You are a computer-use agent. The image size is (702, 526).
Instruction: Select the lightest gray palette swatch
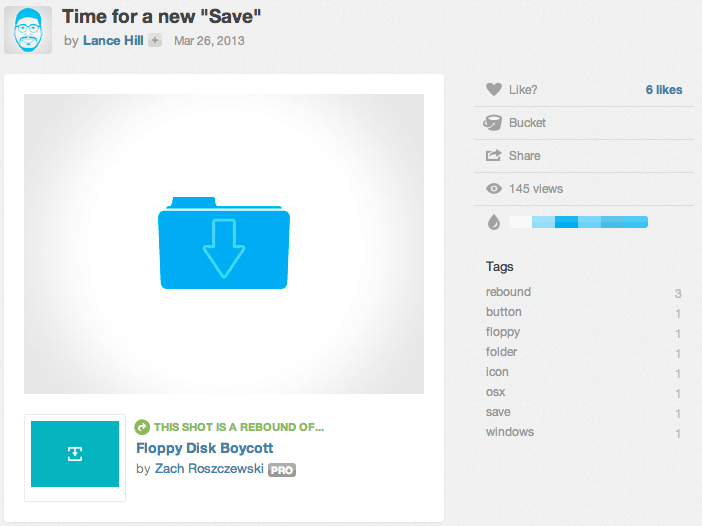(x=520, y=222)
